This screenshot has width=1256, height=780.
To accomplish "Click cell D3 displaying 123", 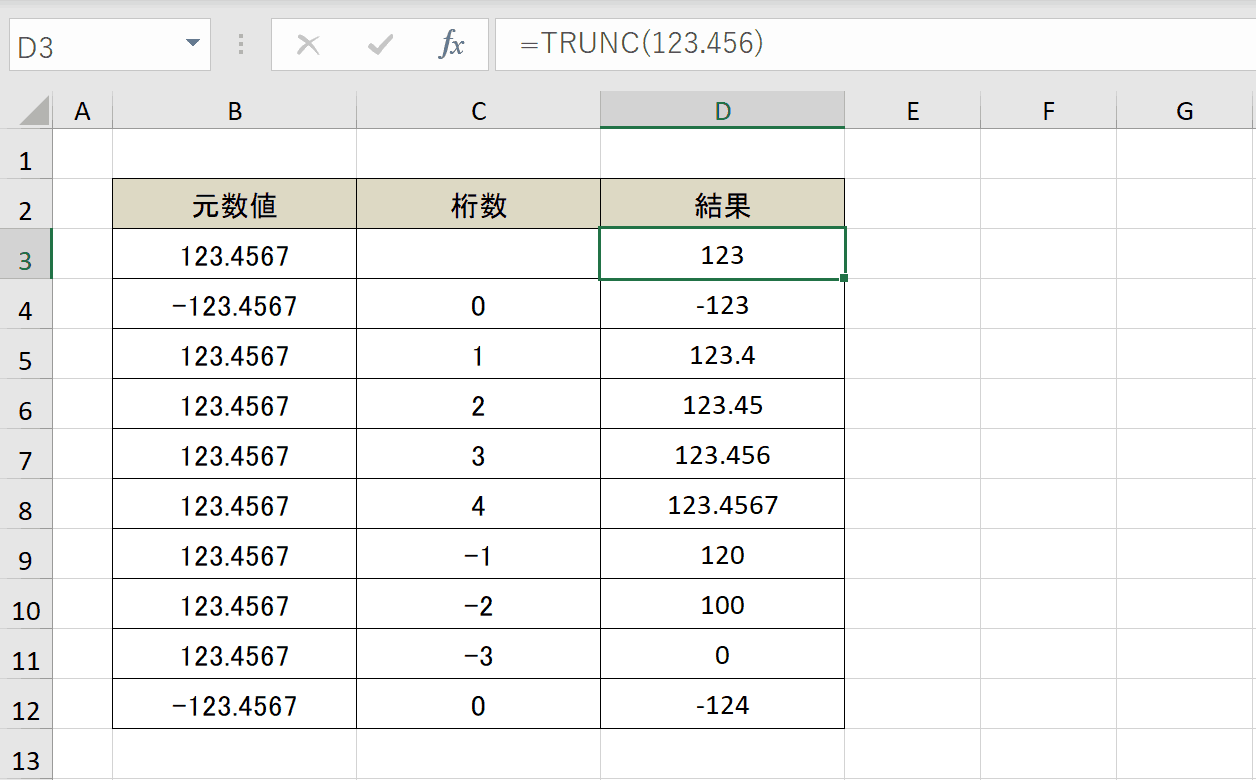I will [x=722, y=254].
